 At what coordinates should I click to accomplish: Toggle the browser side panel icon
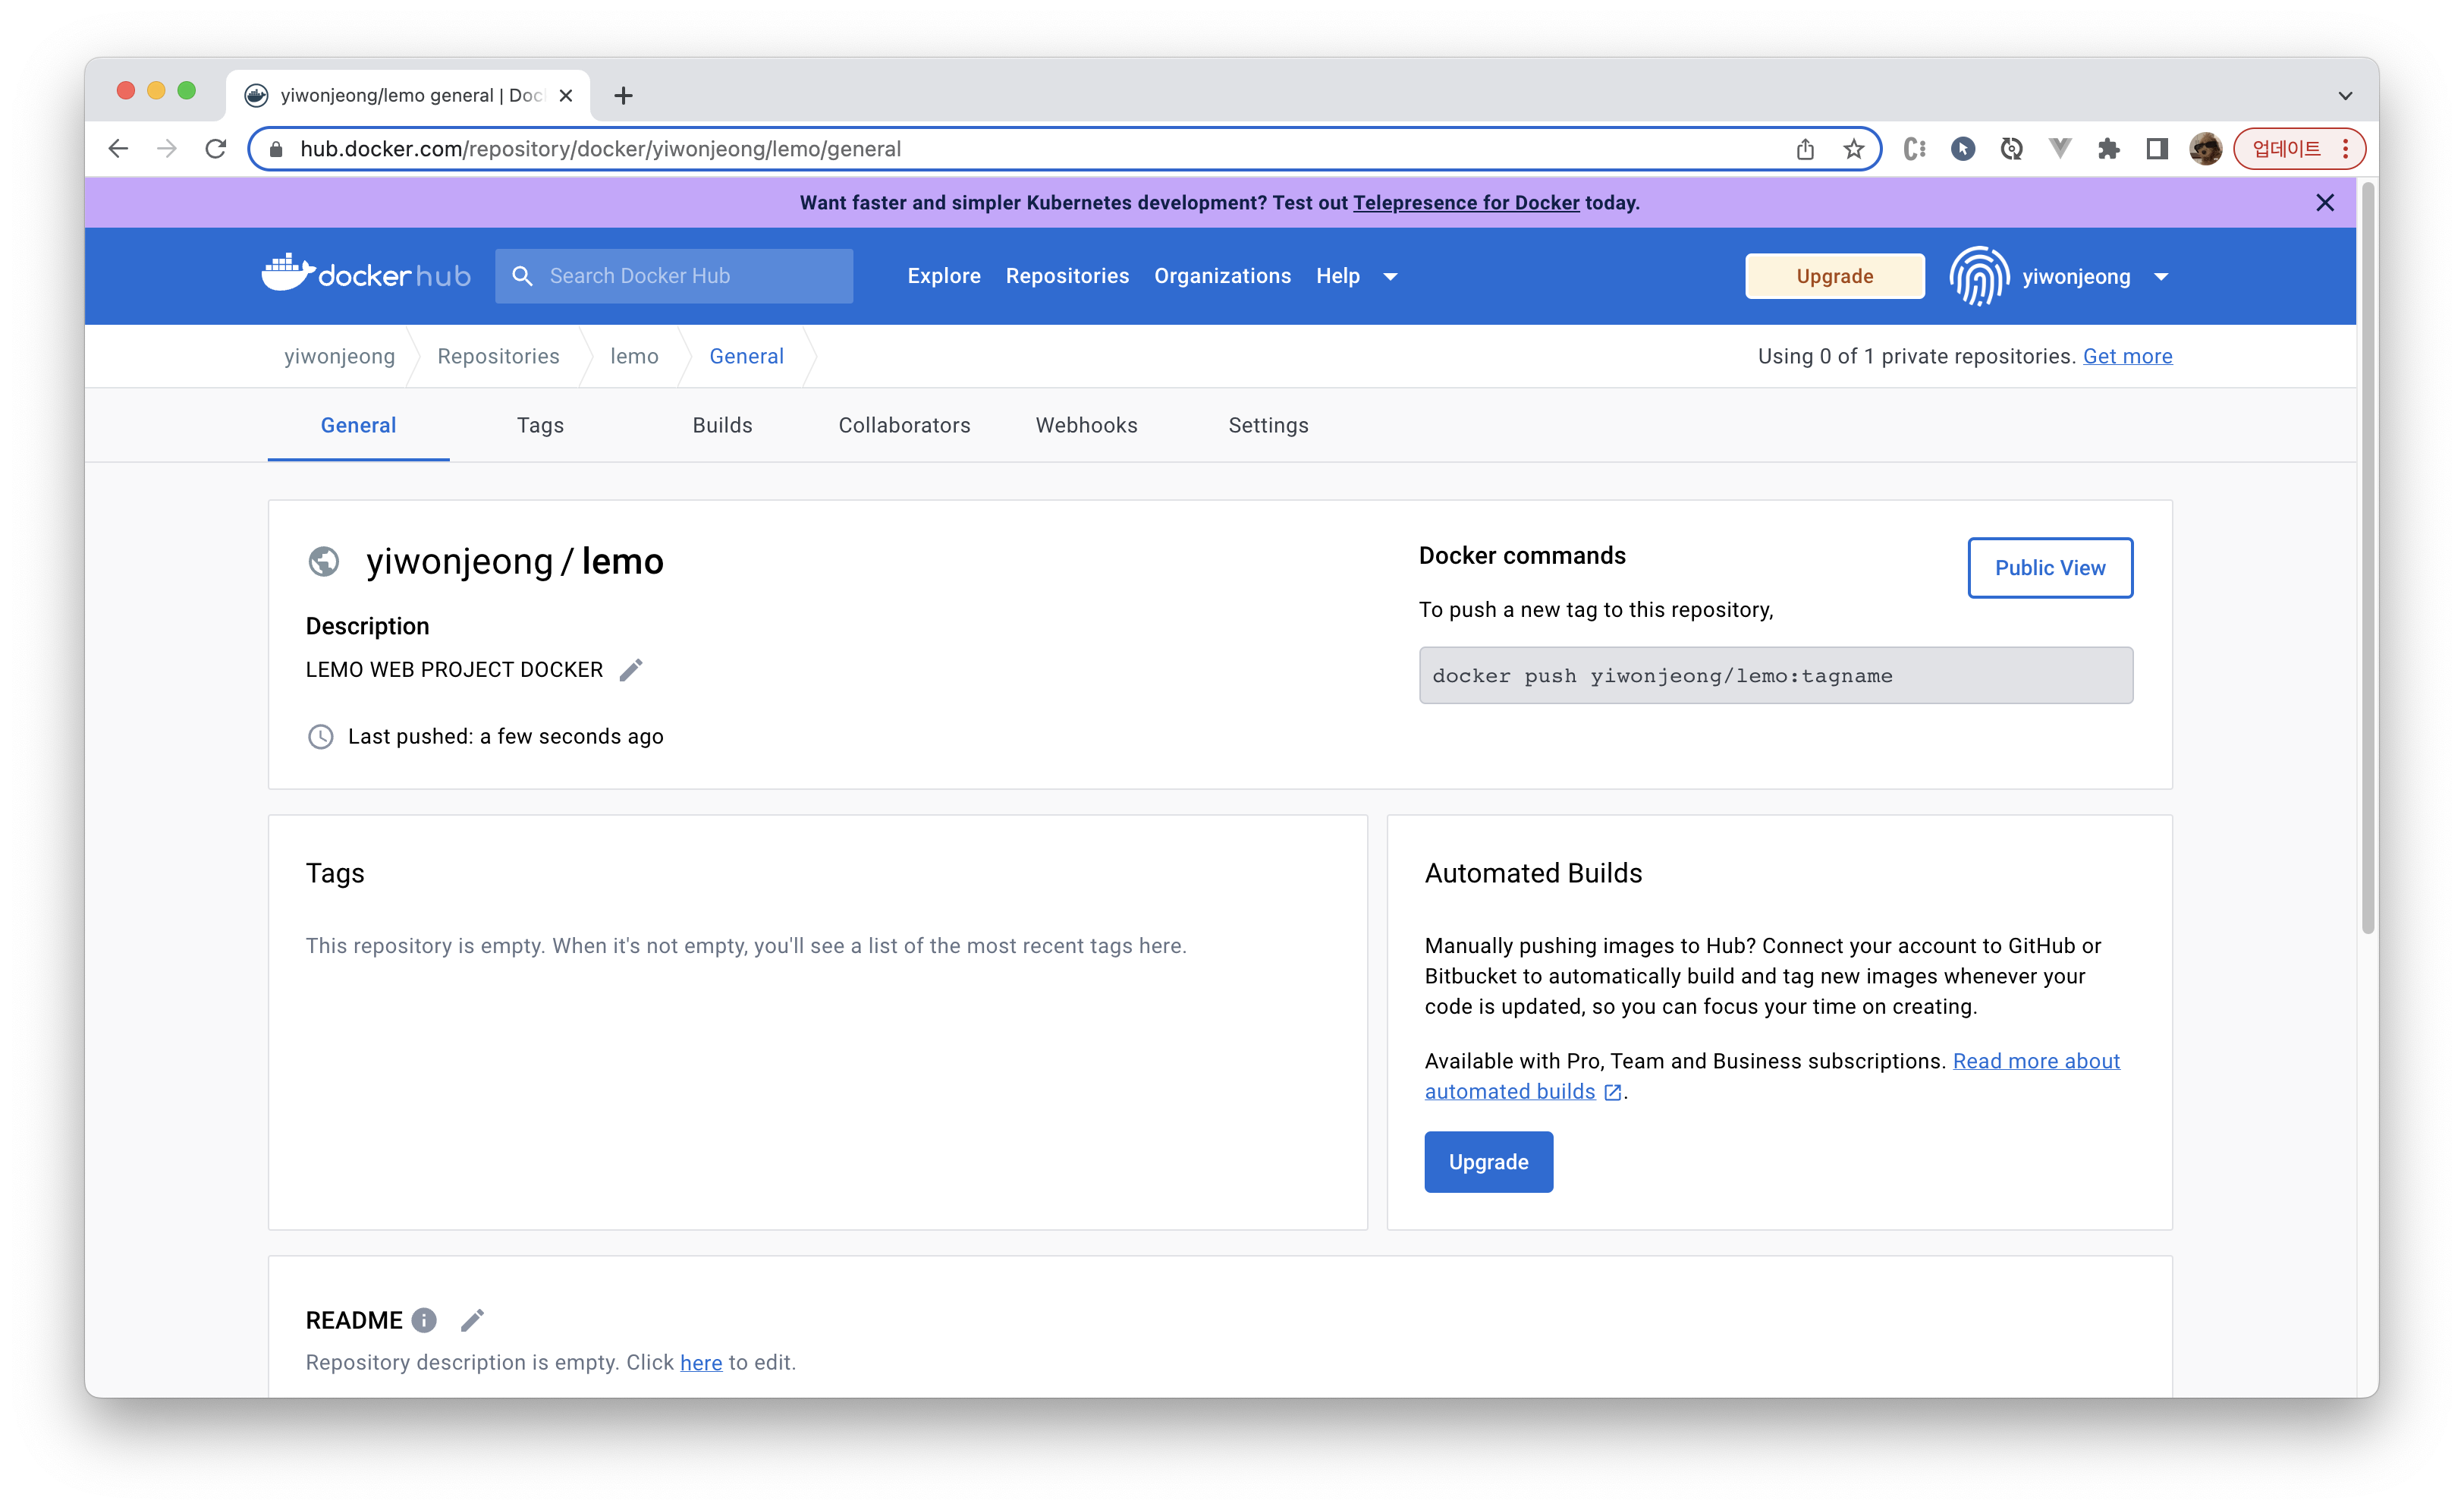click(2157, 149)
